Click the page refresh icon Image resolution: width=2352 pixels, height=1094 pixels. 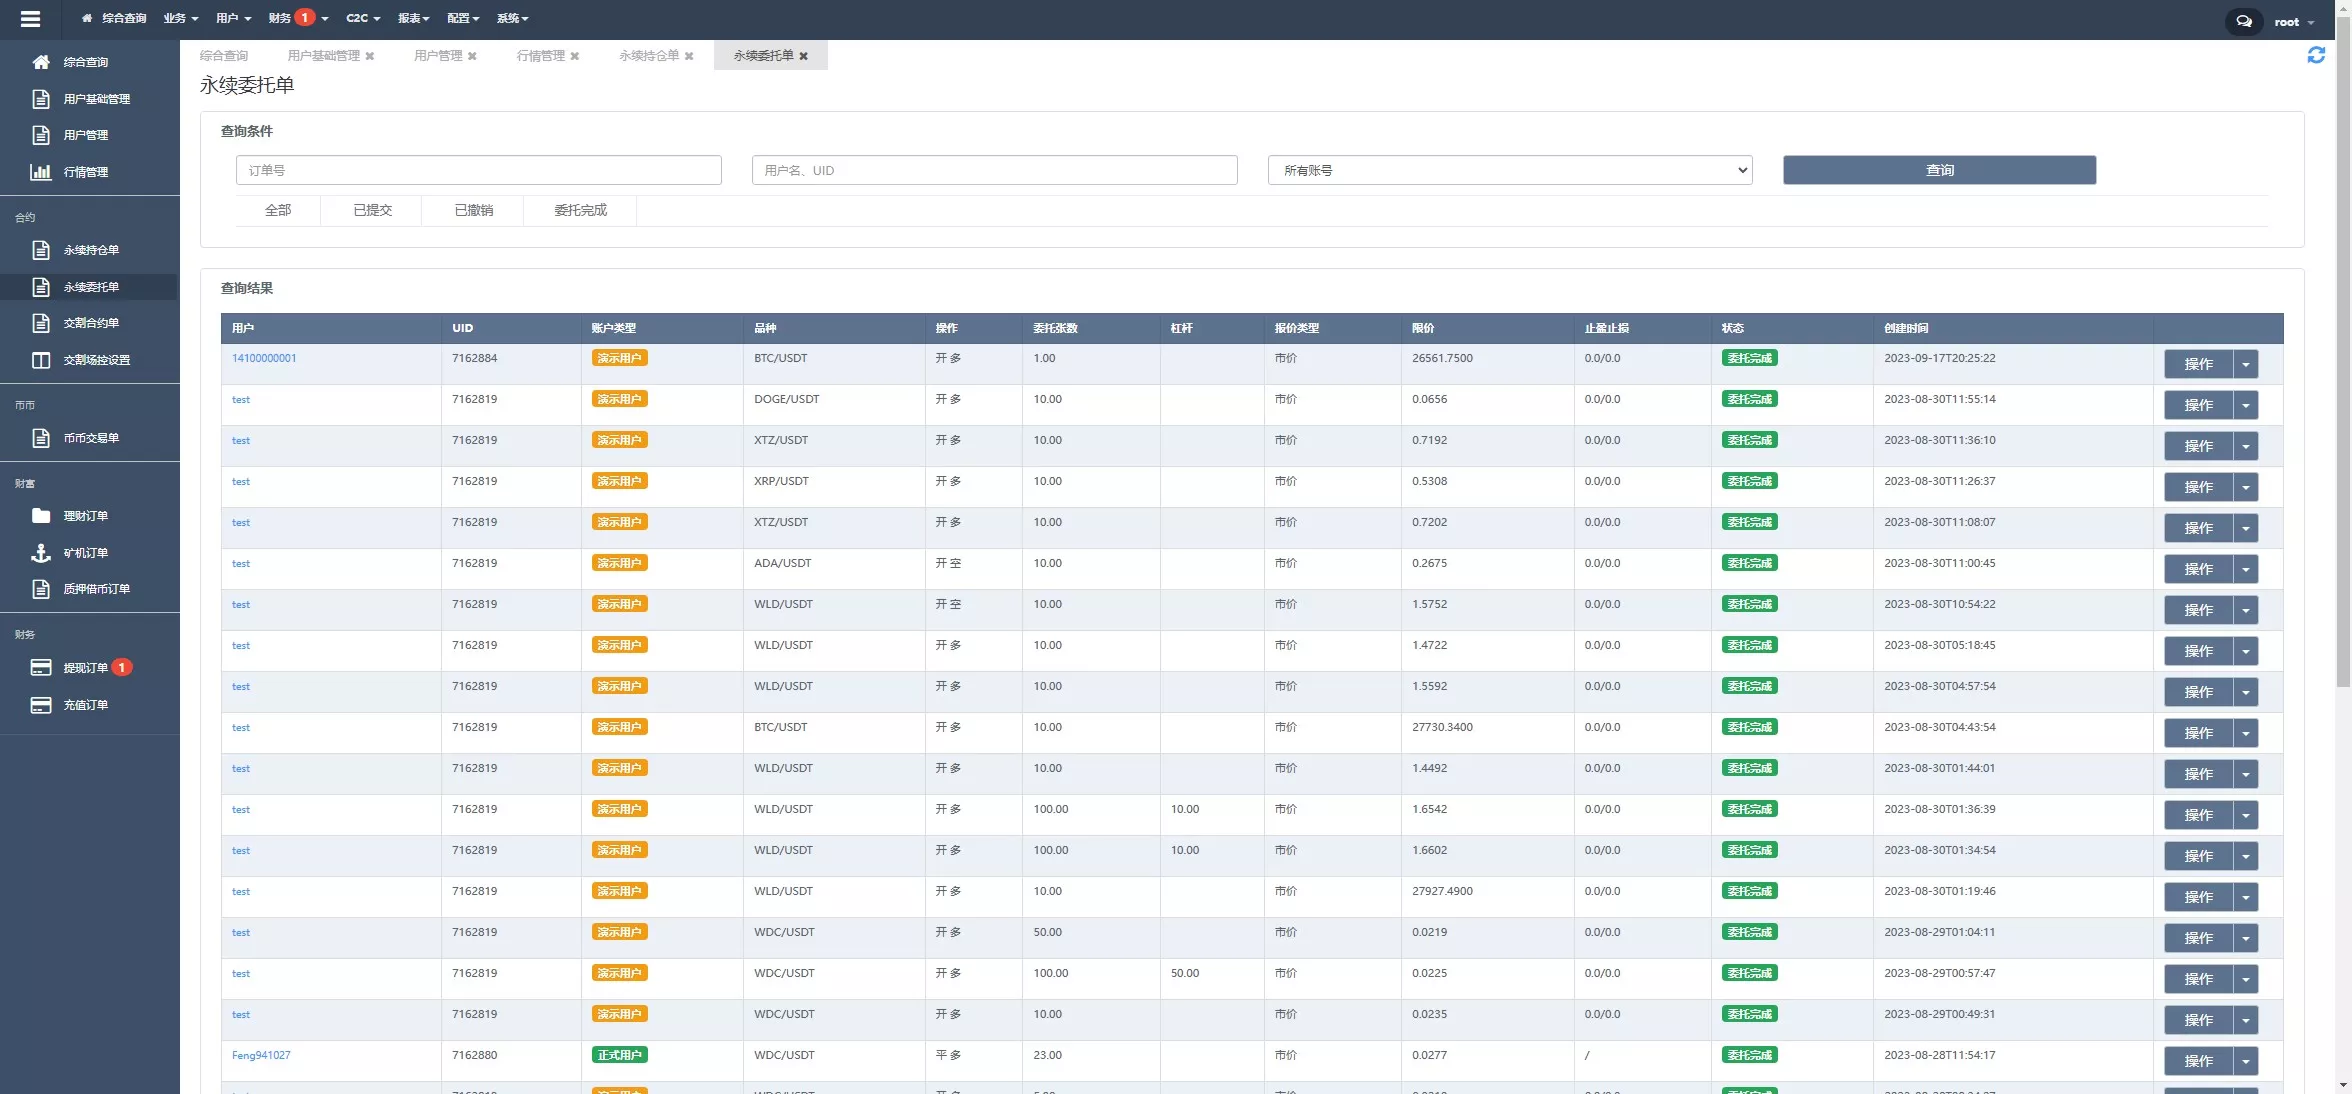[2316, 55]
